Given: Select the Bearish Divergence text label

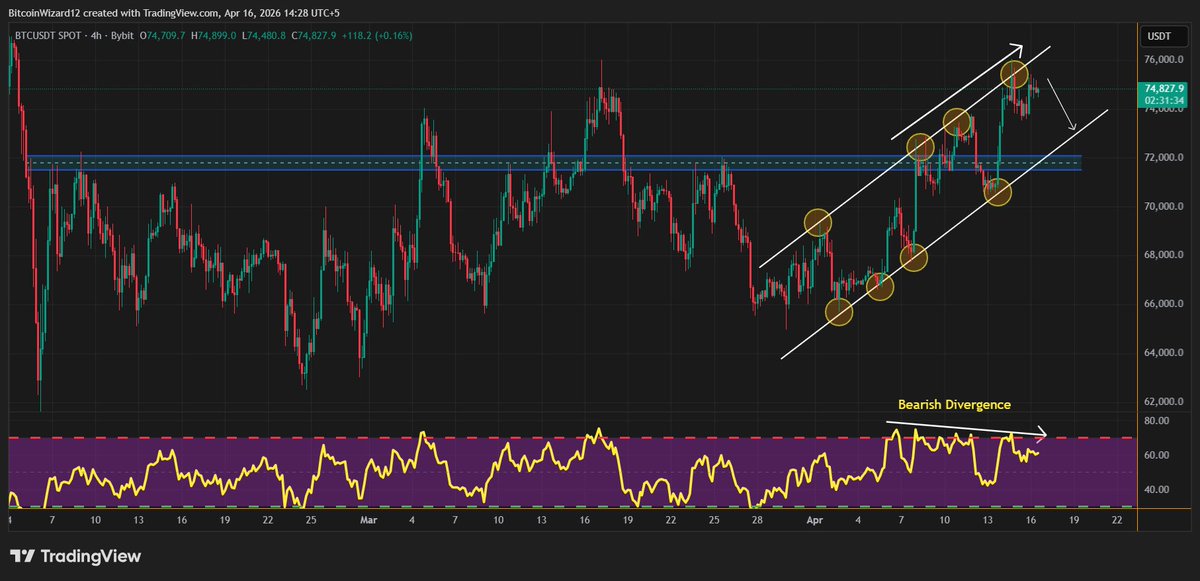Looking at the screenshot, I should [x=953, y=405].
